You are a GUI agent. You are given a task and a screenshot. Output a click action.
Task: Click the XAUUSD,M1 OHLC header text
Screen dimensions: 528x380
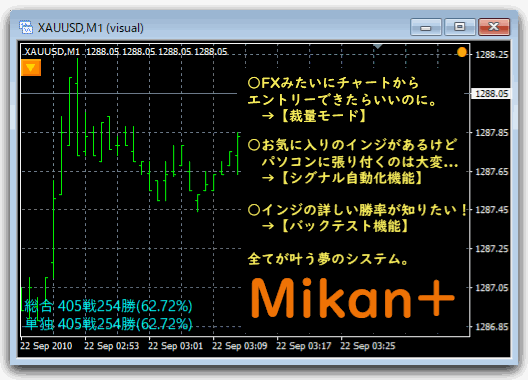(126, 52)
